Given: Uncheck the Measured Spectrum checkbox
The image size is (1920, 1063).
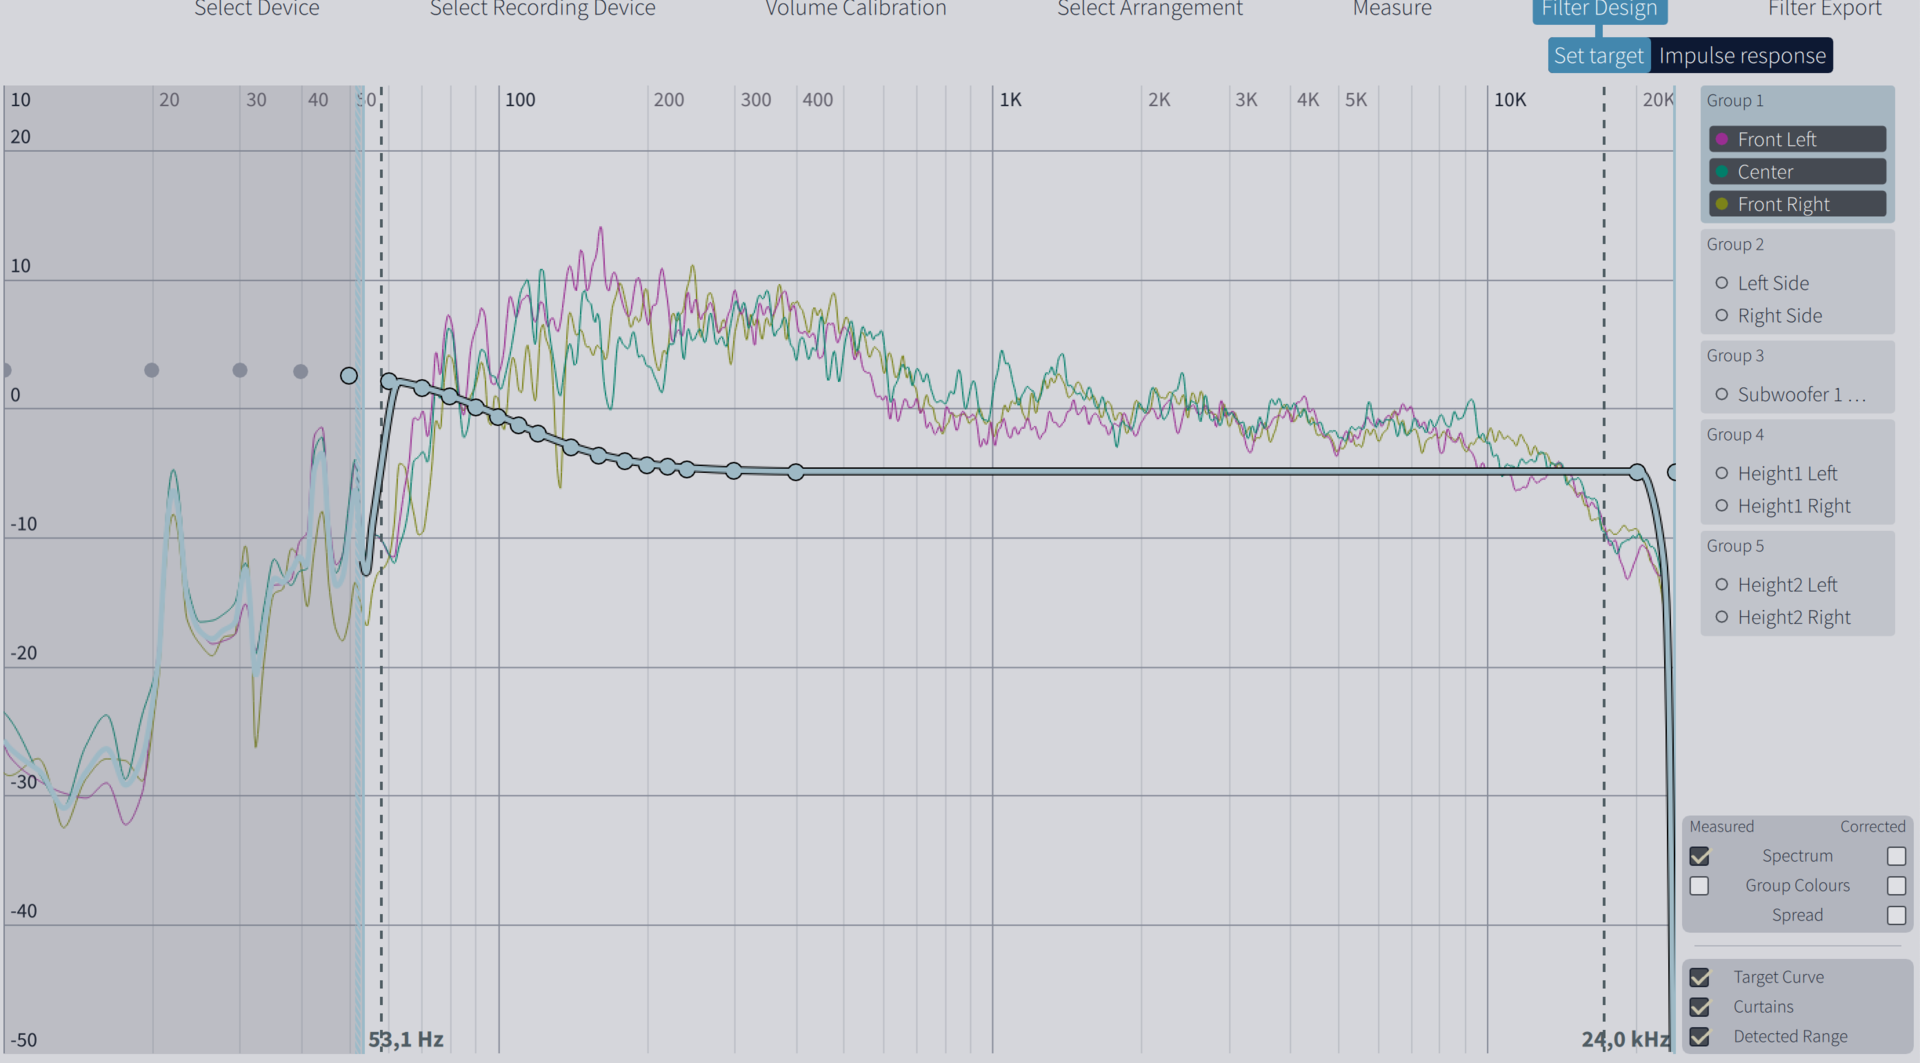Looking at the screenshot, I should click(1699, 856).
